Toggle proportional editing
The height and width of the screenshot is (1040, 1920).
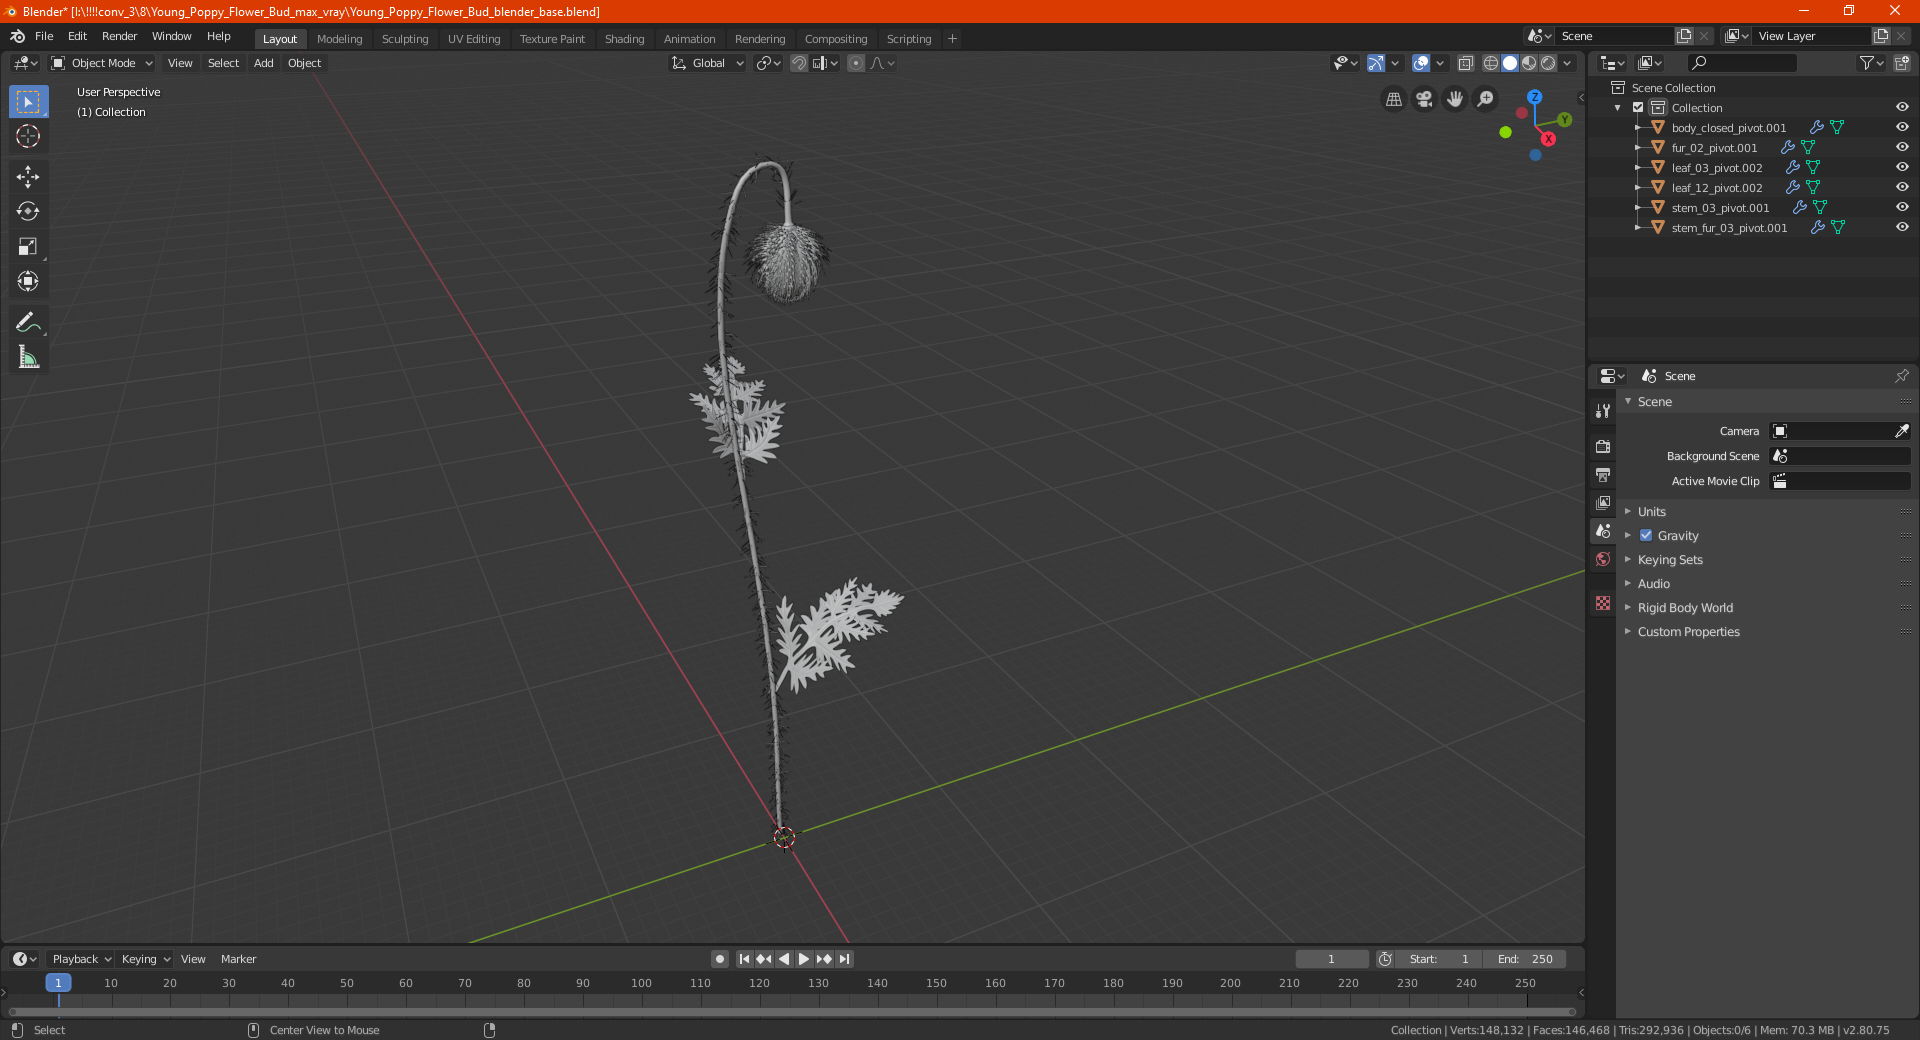(856, 63)
